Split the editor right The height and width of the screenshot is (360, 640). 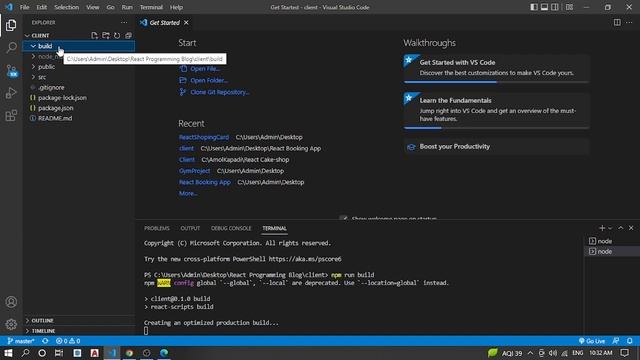(617, 22)
